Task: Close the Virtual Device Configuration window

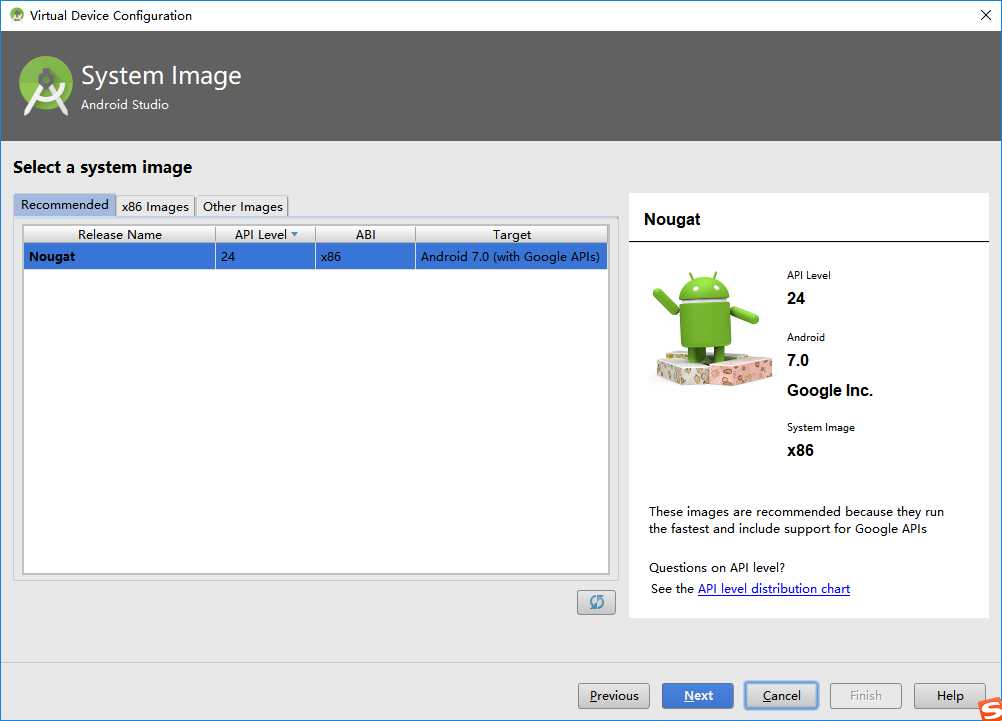Action: [985, 15]
